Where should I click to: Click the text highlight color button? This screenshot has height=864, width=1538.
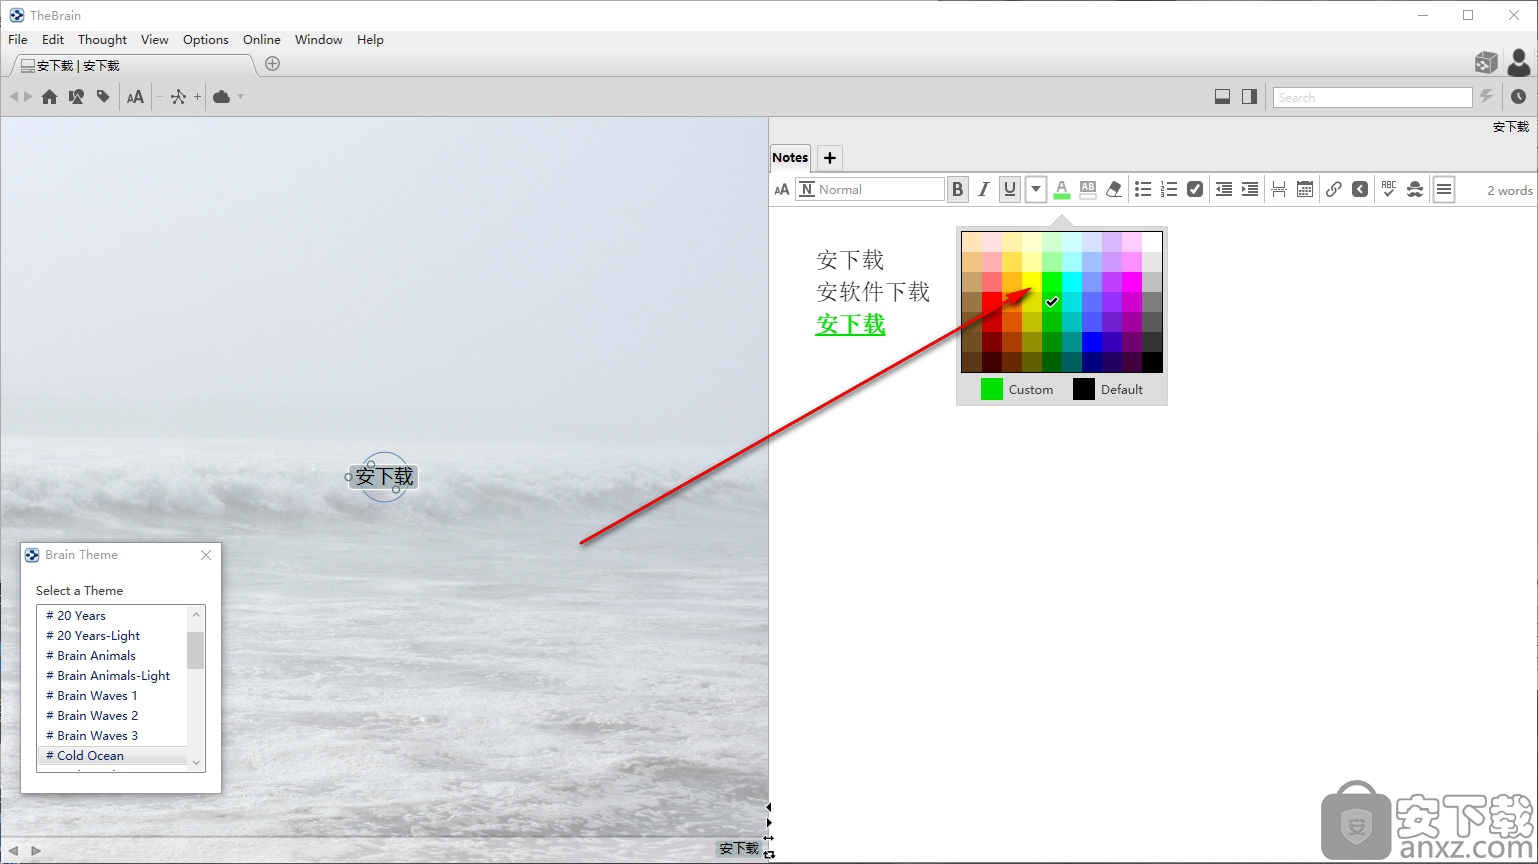click(x=1088, y=189)
